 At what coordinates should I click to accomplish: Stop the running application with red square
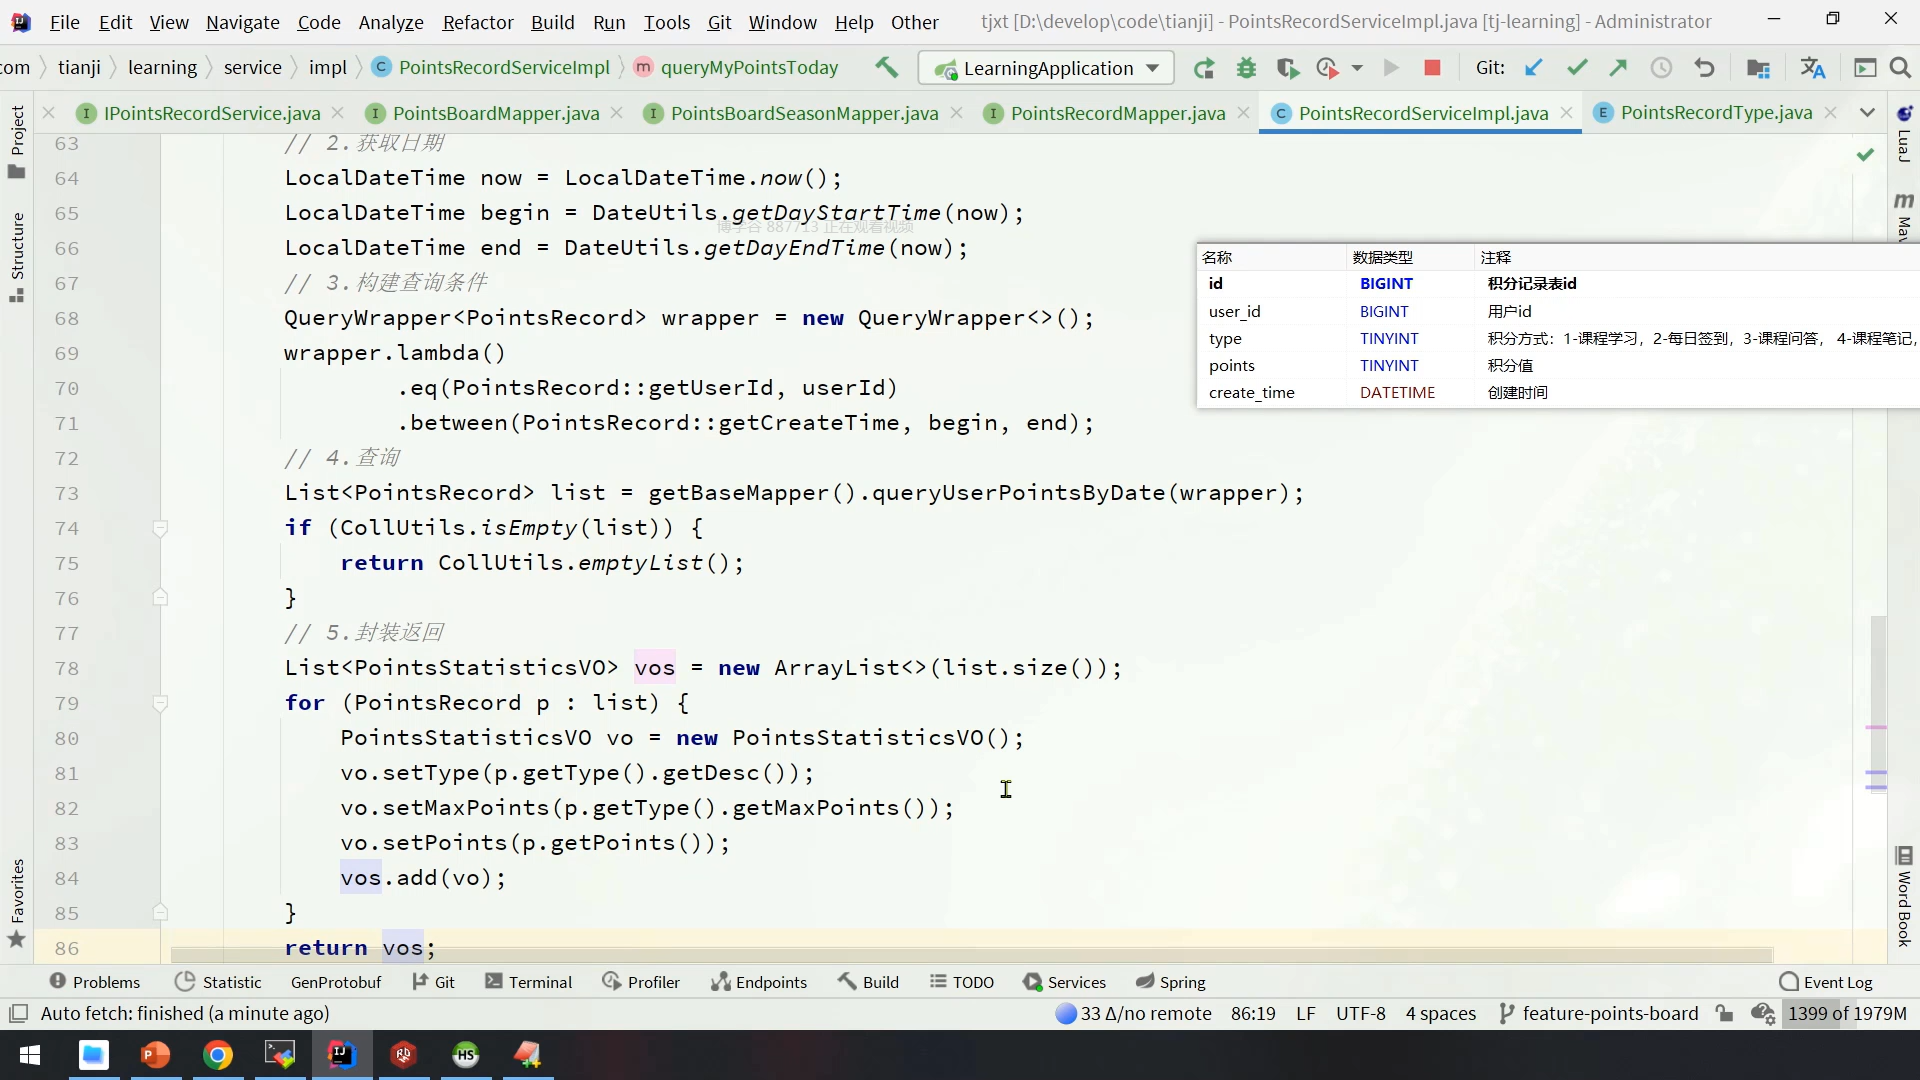1432,67
